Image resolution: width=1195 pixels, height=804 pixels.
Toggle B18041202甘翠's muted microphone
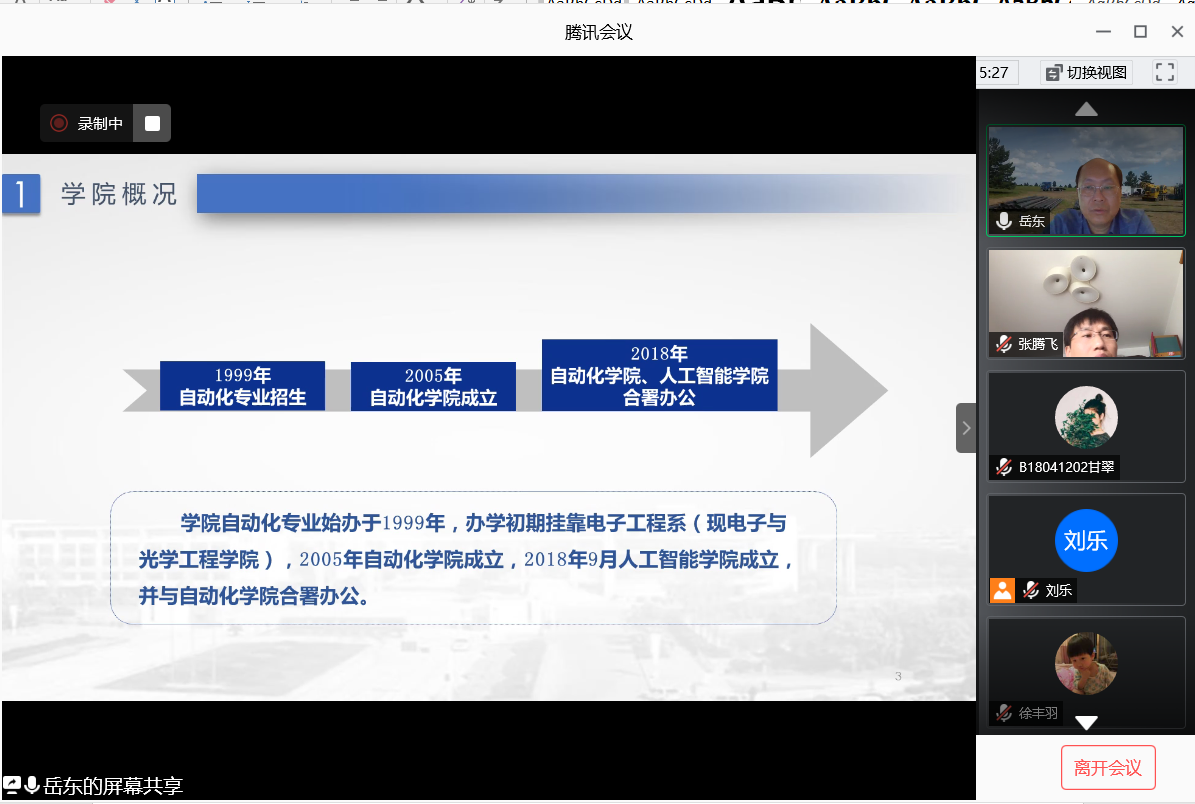tap(1004, 467)
